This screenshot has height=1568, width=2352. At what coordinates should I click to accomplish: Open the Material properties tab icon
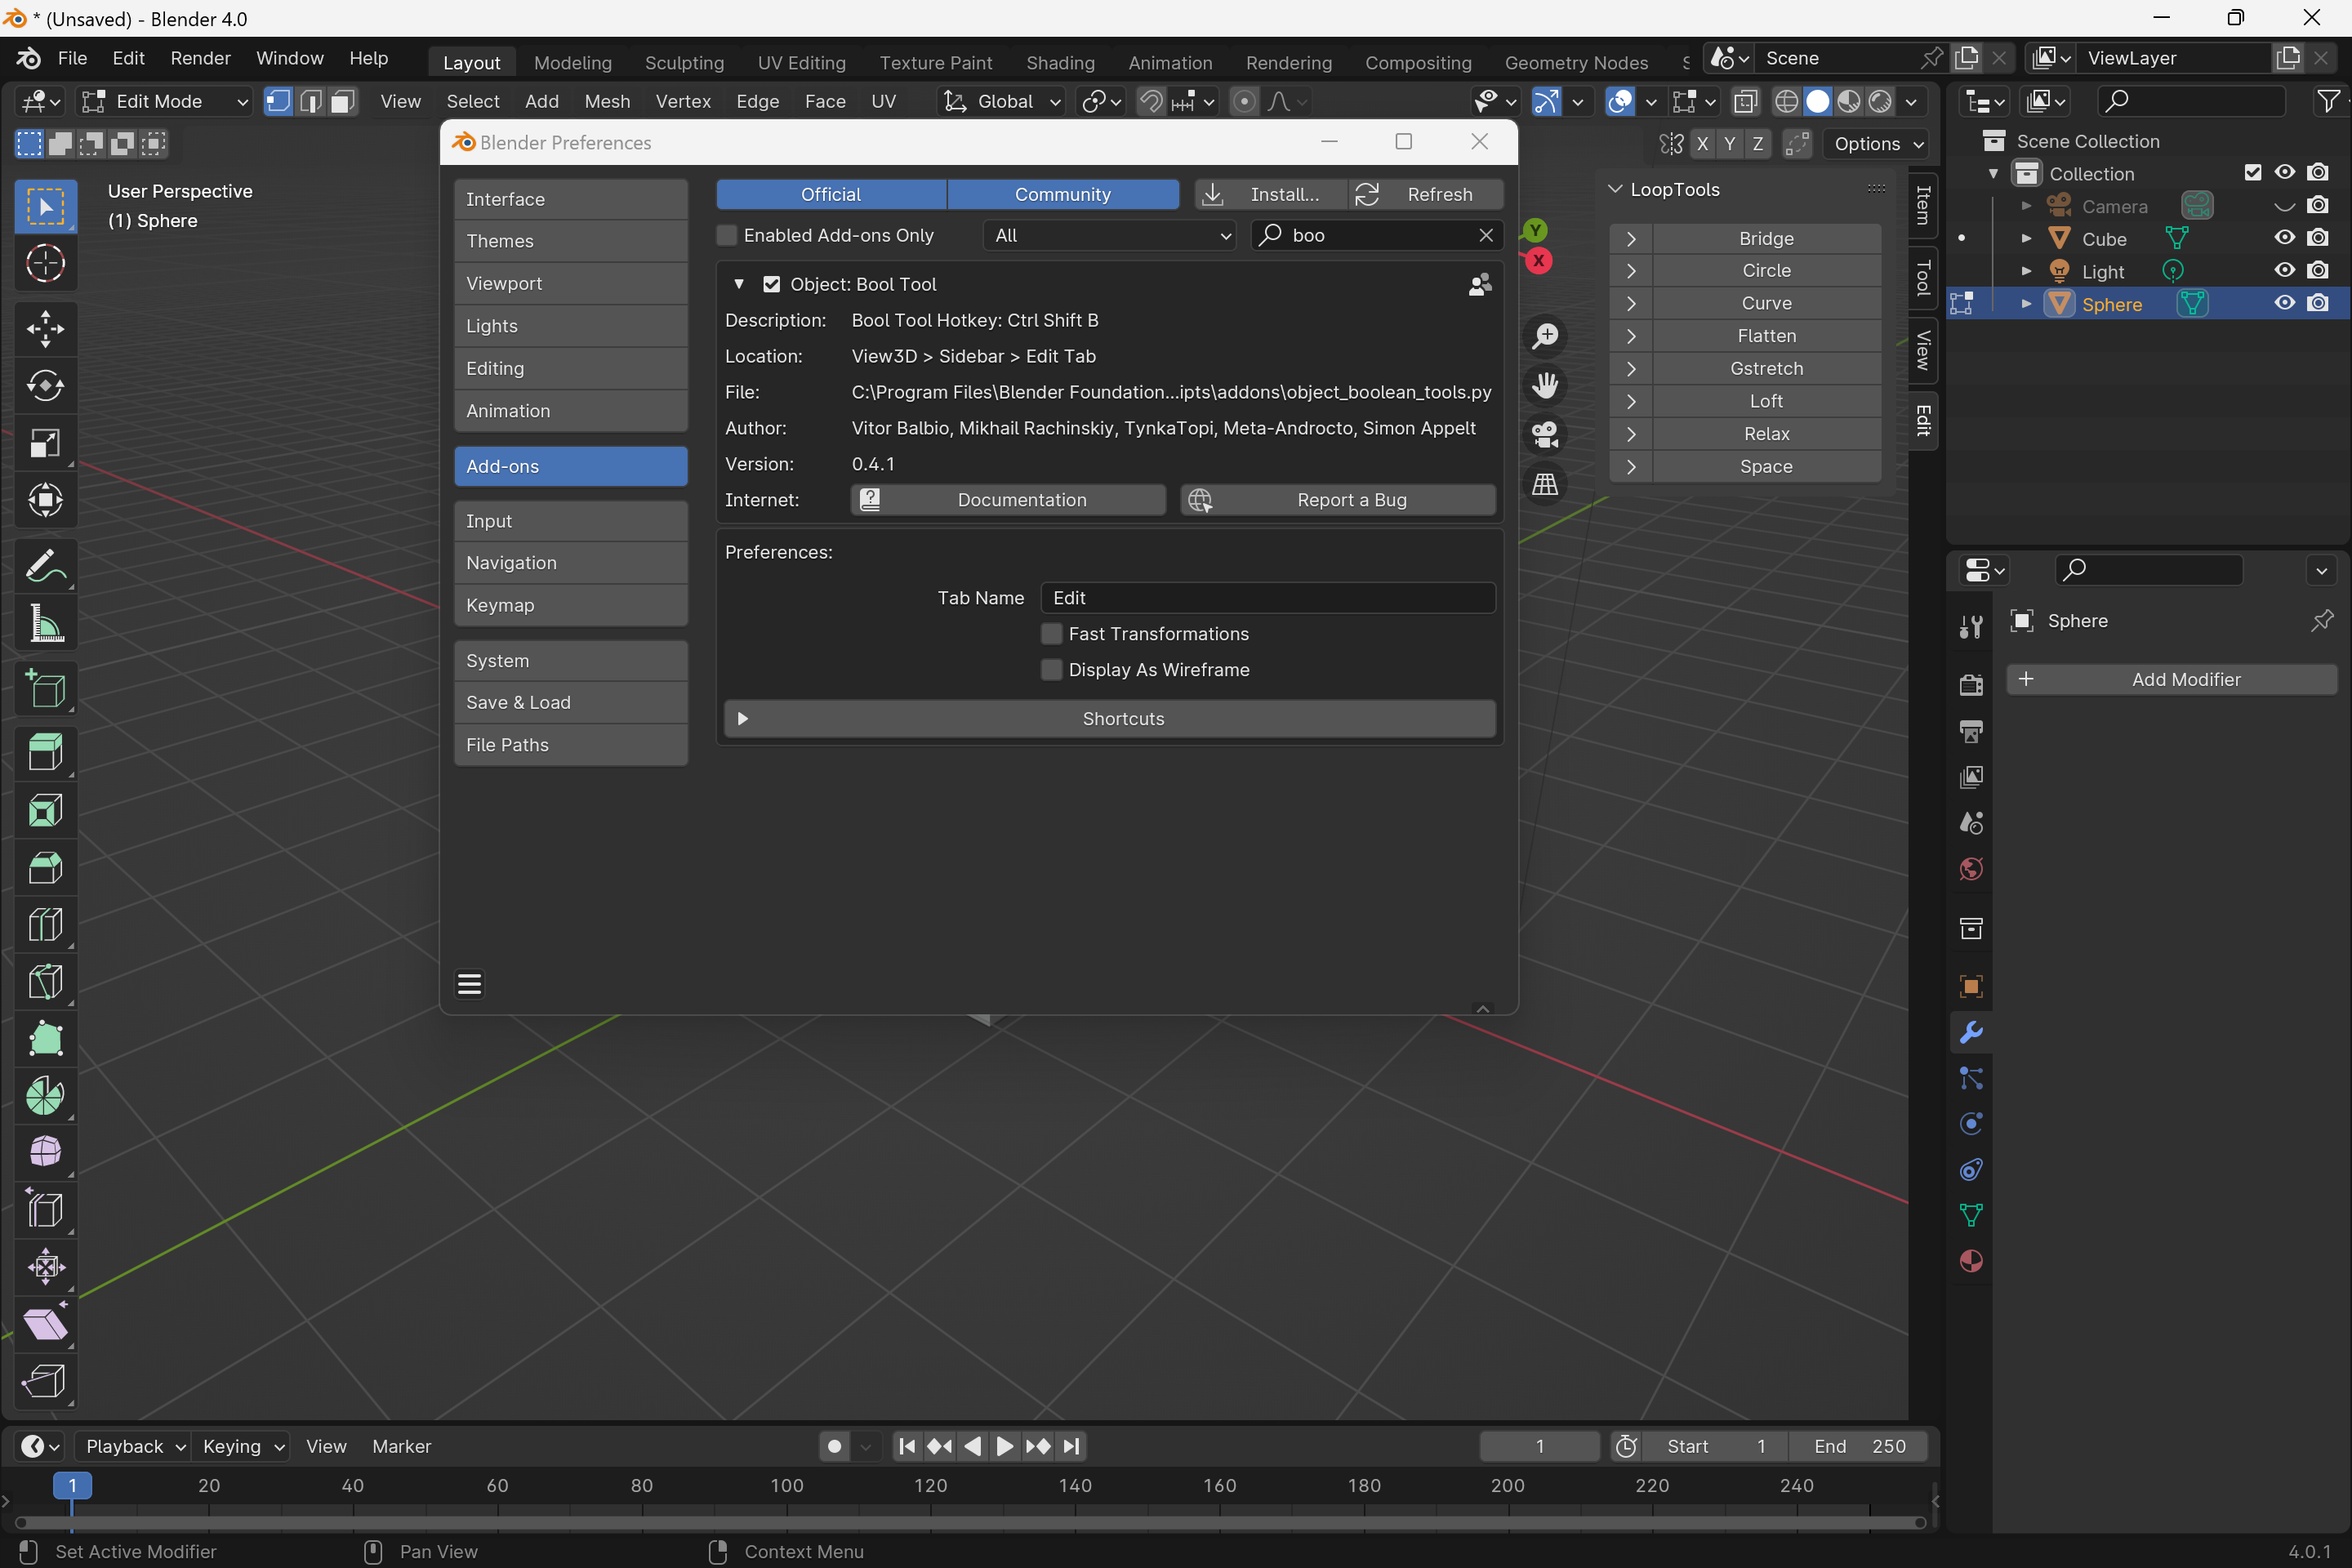coord(1971,1261)
